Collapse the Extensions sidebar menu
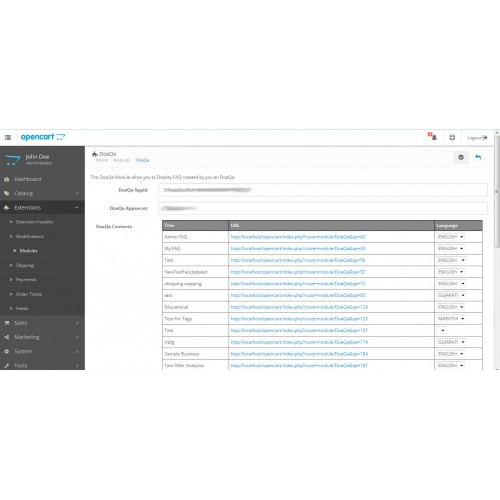The height and width of the screenshot is (500, 500). 42,208
